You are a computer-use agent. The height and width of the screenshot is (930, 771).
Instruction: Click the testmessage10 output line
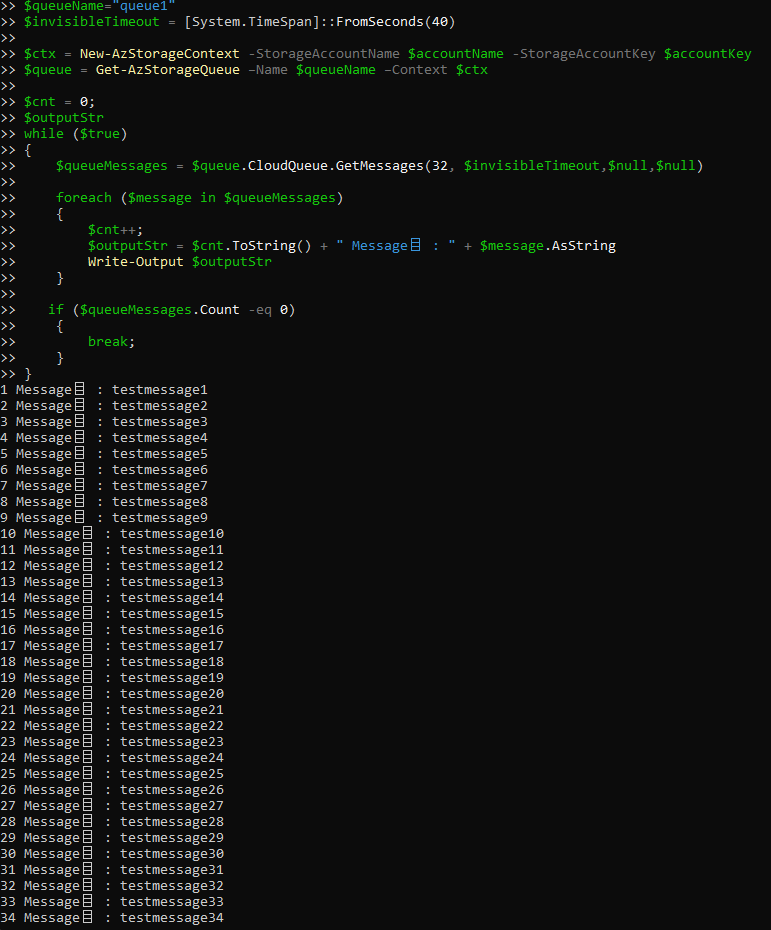tap(171, 533)
